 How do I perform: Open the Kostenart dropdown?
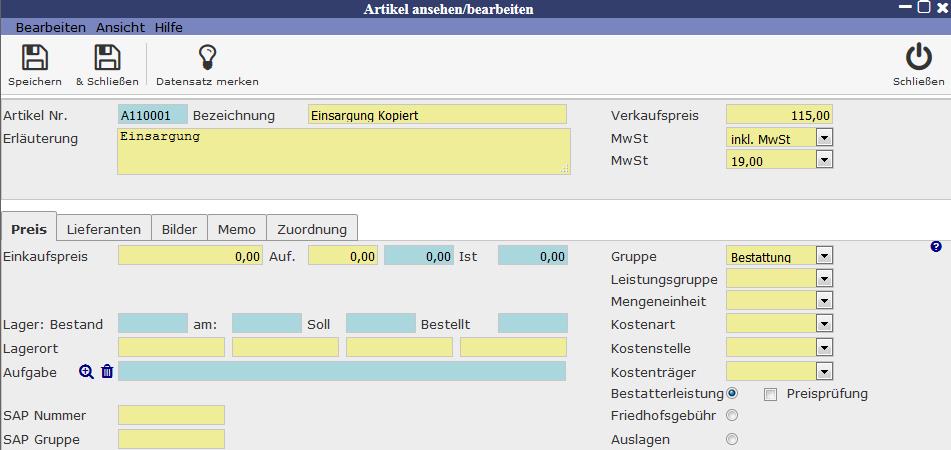point(824,325)
